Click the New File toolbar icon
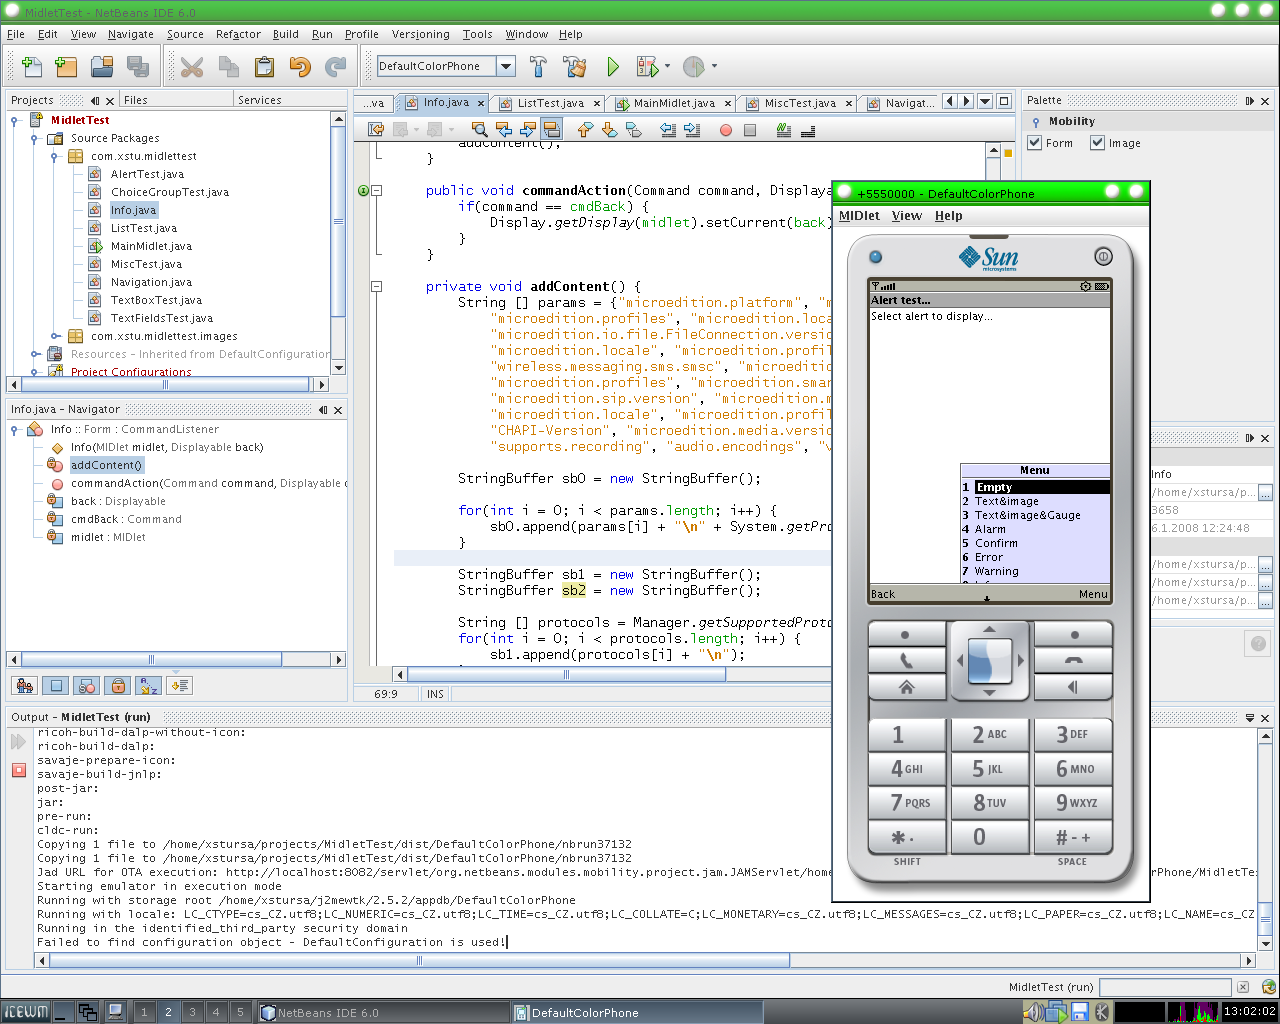1280x1024 pixels. (x=31, y=67)
